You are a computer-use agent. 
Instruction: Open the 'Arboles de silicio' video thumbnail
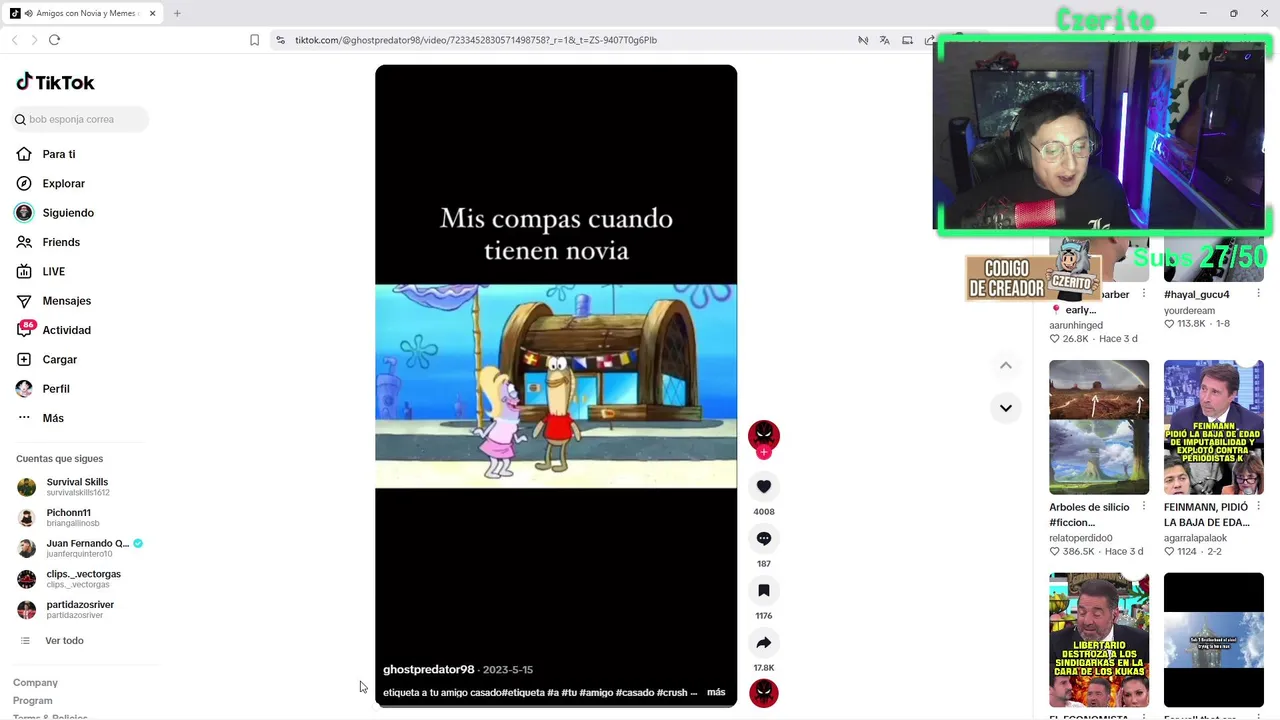pos(1099,427)
